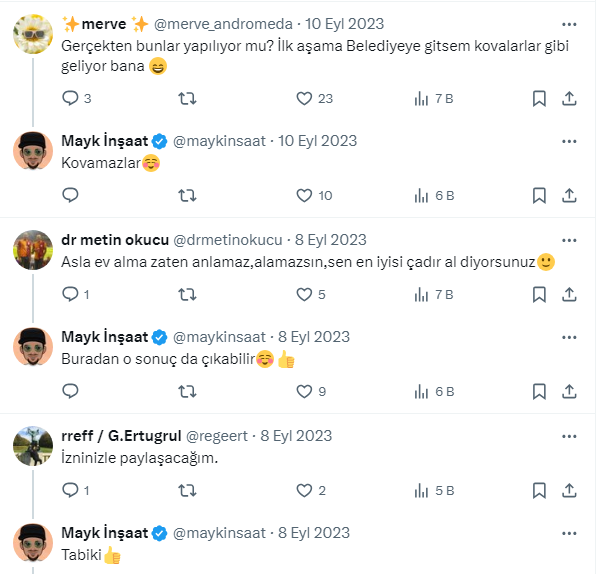Open more options on merve's tweet
Image resolution: width=610 pixels, height=574 pixels.
(x=569, y=23)
